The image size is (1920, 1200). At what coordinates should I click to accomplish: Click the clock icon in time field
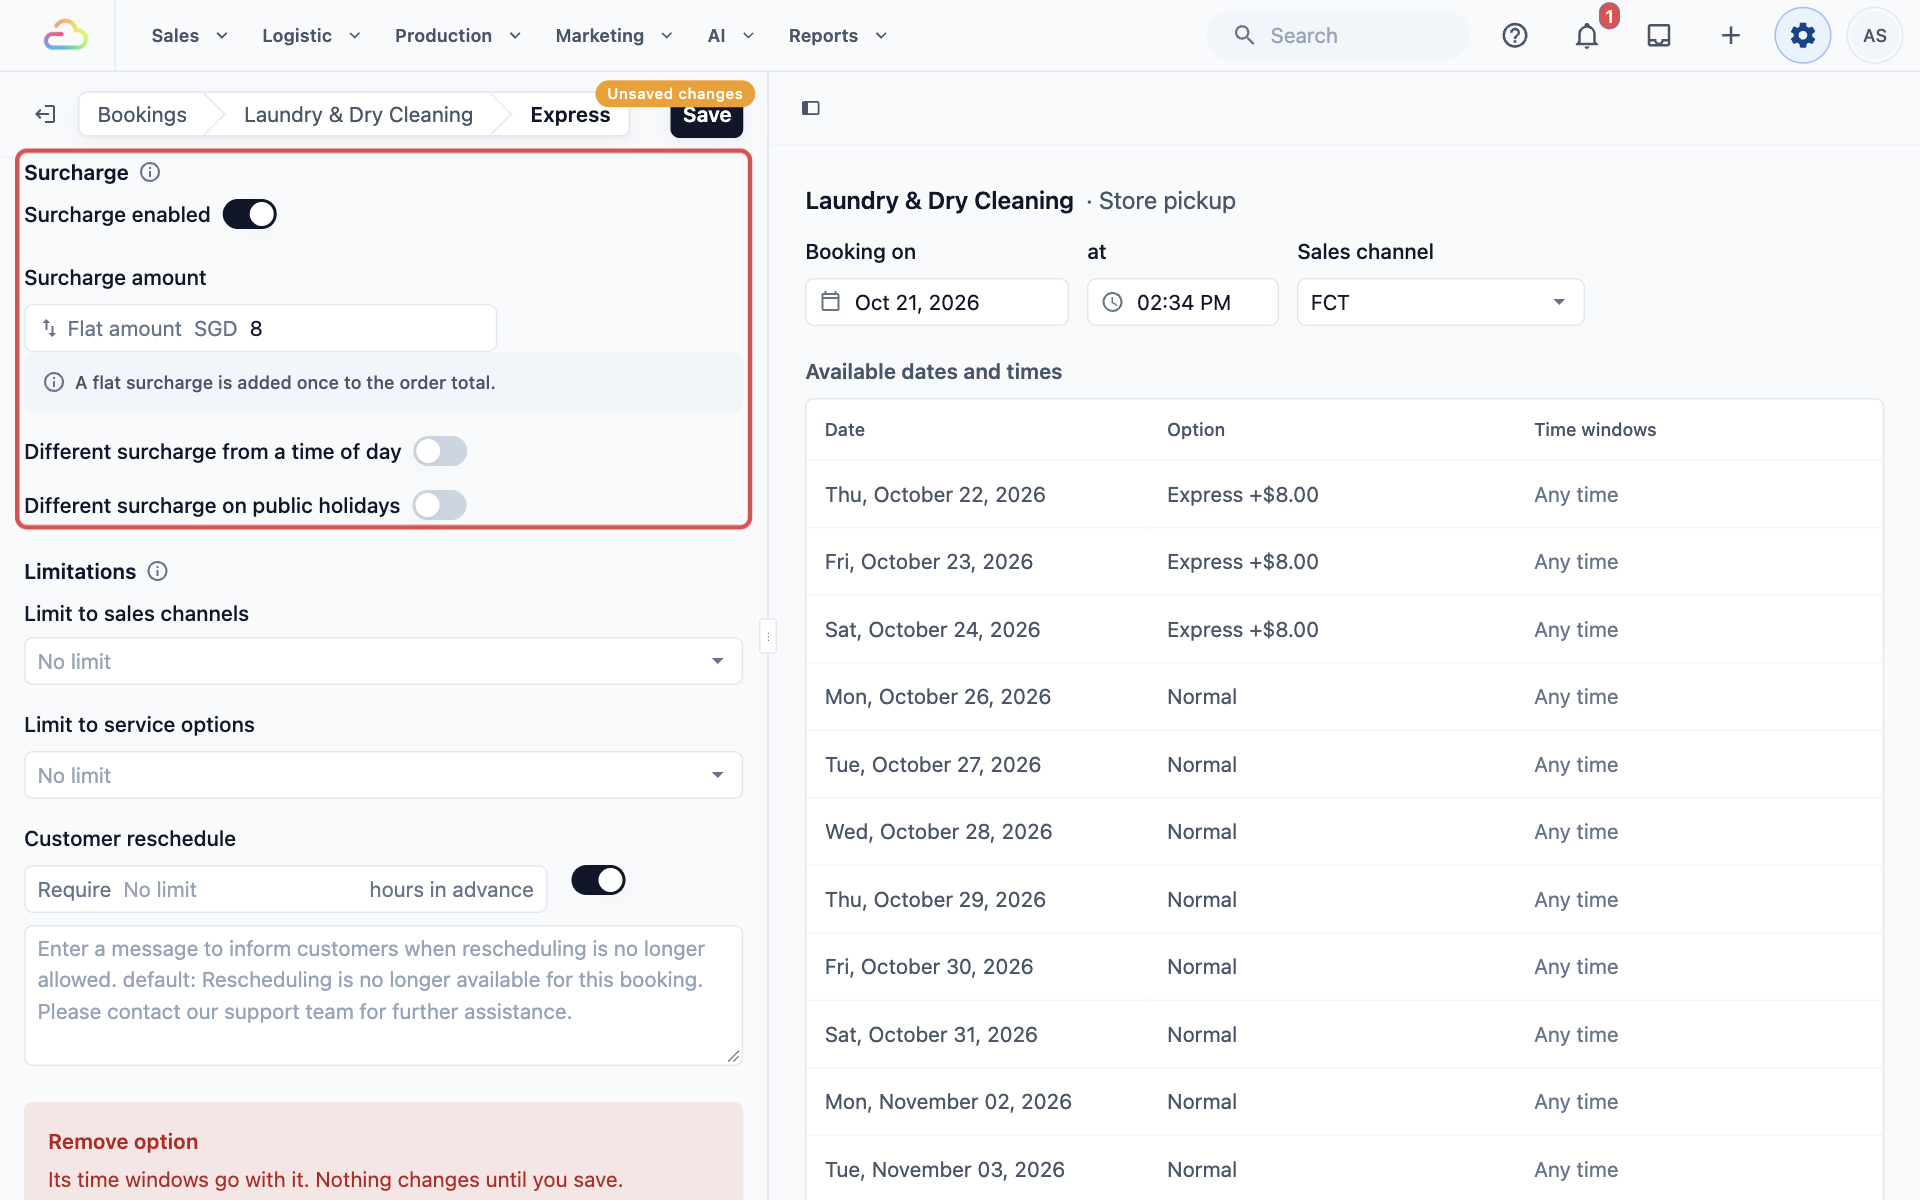tap(1113, 302)
